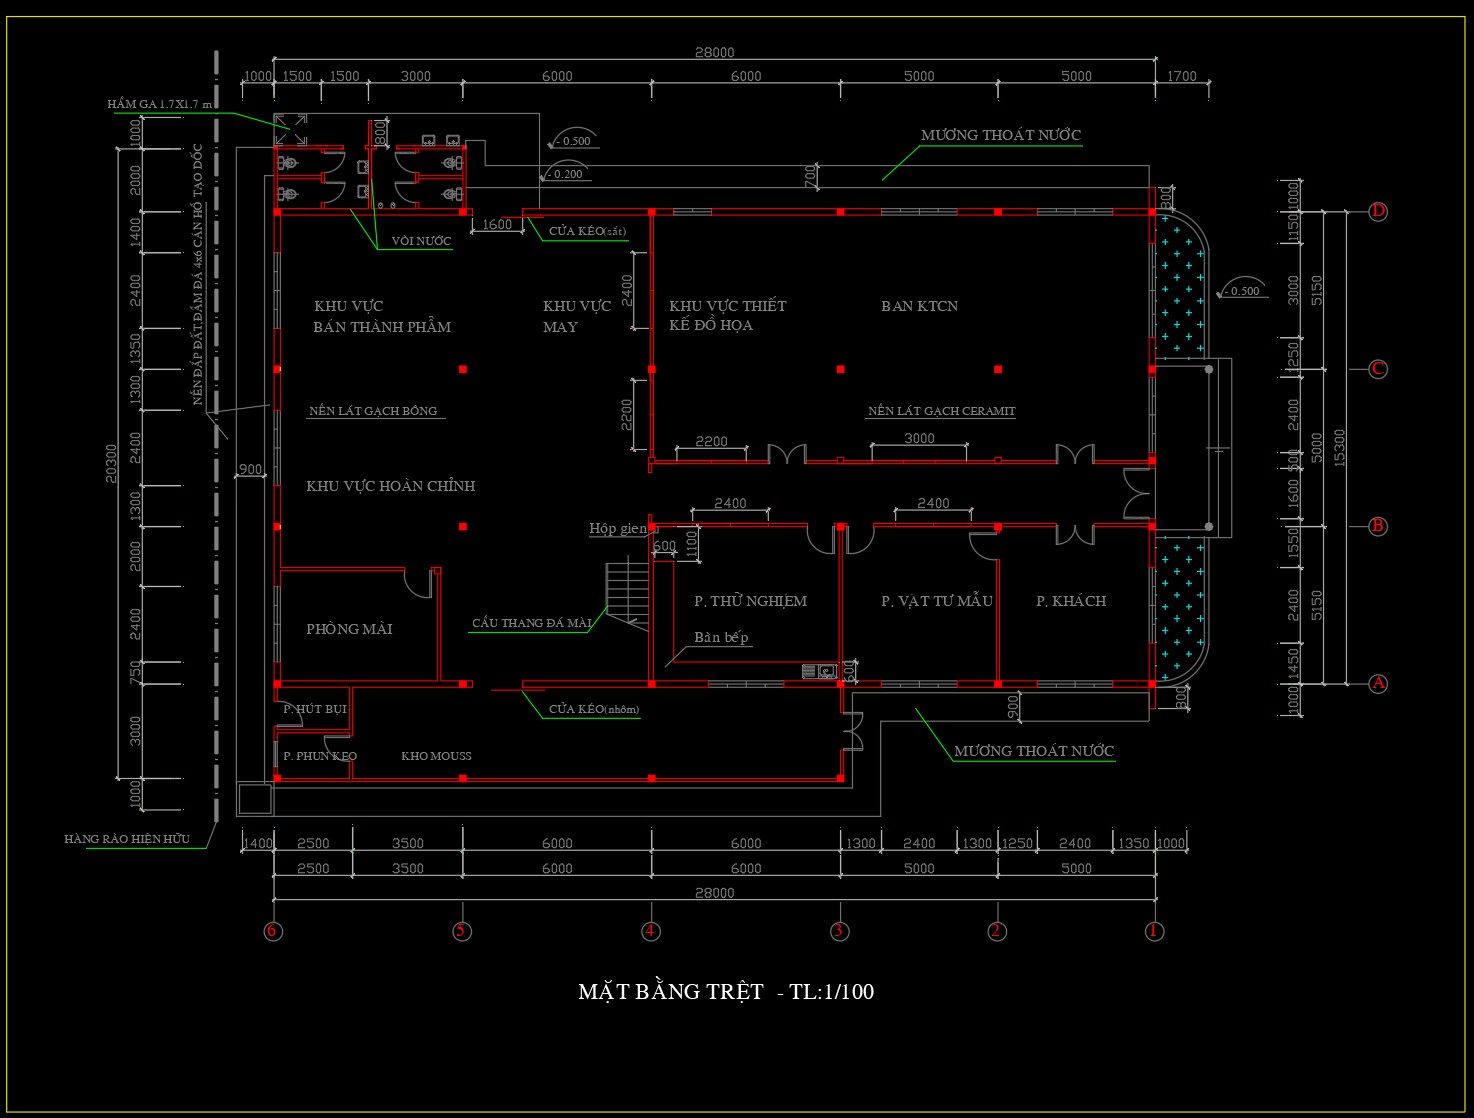Select the CẦU THANG ĐÁ MÀI callout

(x=531, y=623)
